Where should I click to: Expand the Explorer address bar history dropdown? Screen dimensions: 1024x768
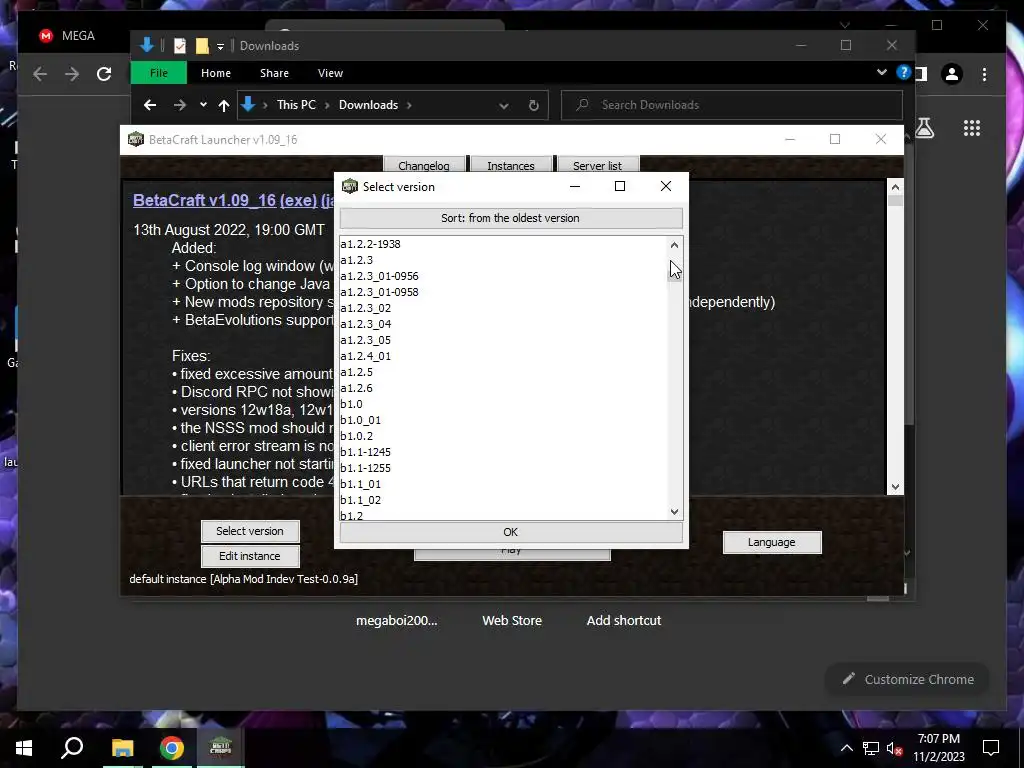[504, 105]
